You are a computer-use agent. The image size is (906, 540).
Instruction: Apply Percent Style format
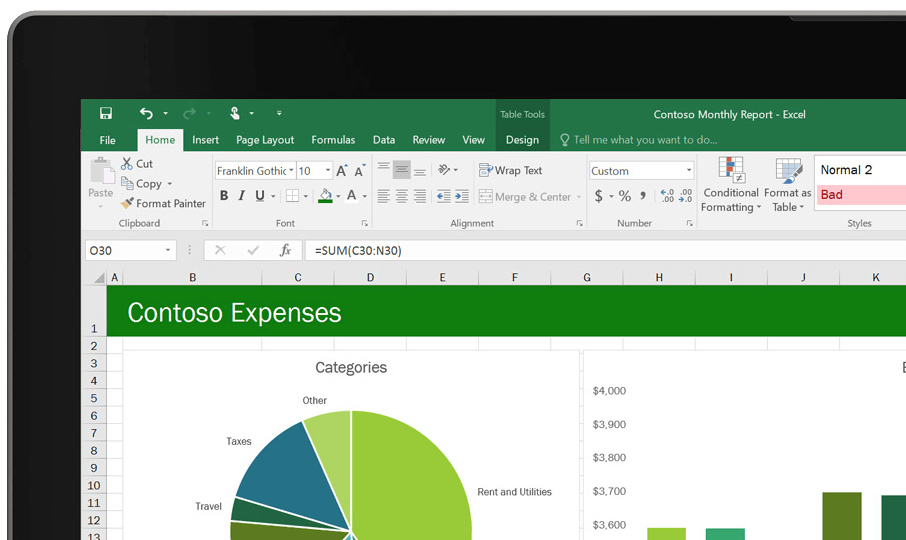pos(625,196)
